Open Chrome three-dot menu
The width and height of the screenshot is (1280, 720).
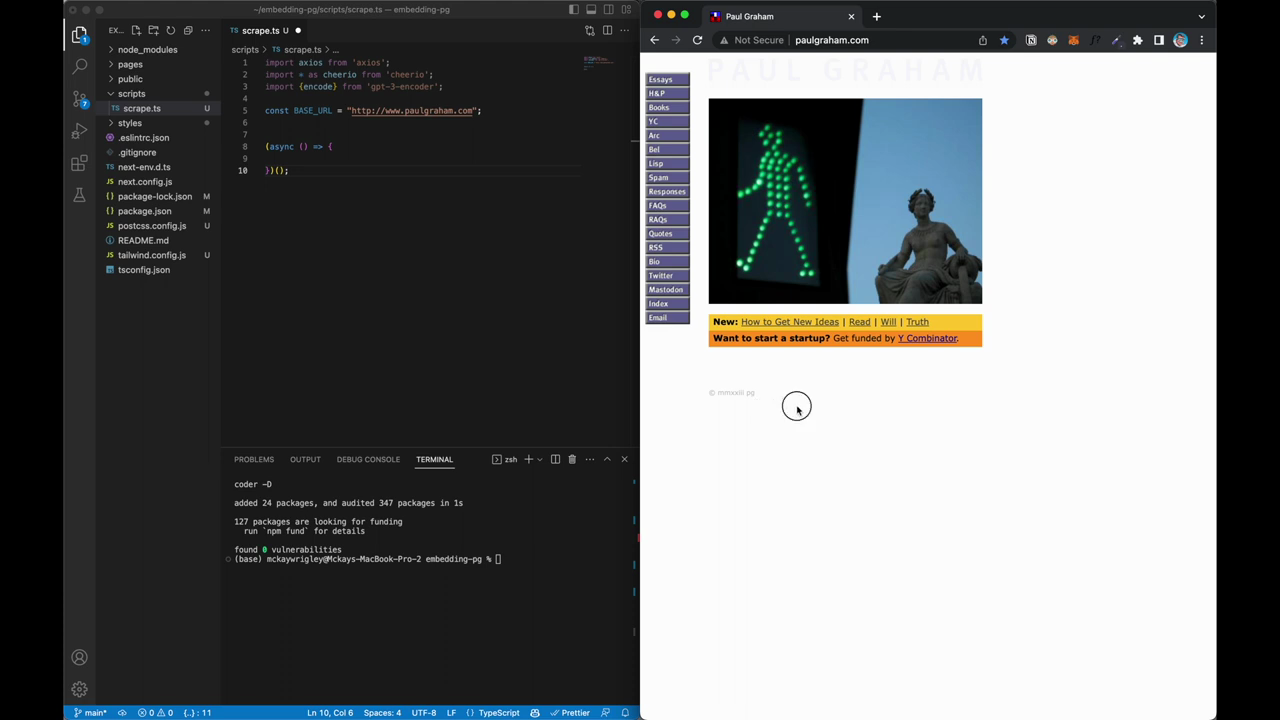click(1201, 40)
